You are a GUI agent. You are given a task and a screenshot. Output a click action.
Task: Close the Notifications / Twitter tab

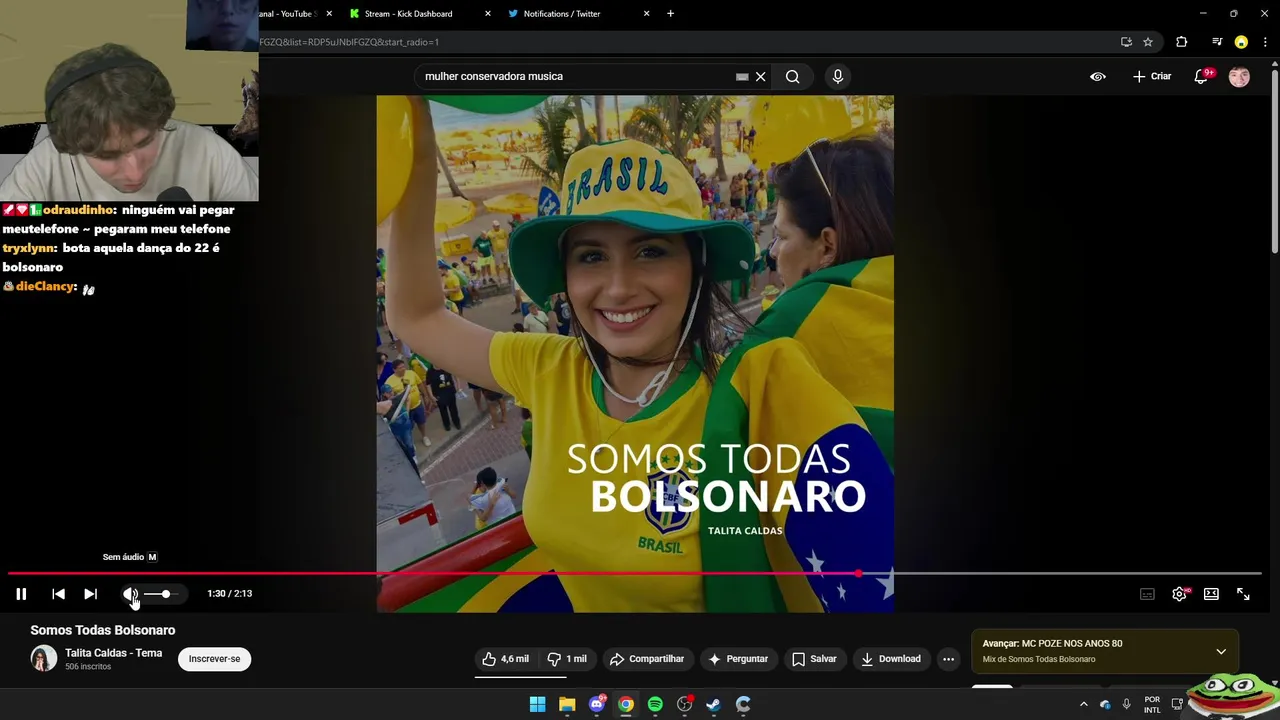(647, 14)
